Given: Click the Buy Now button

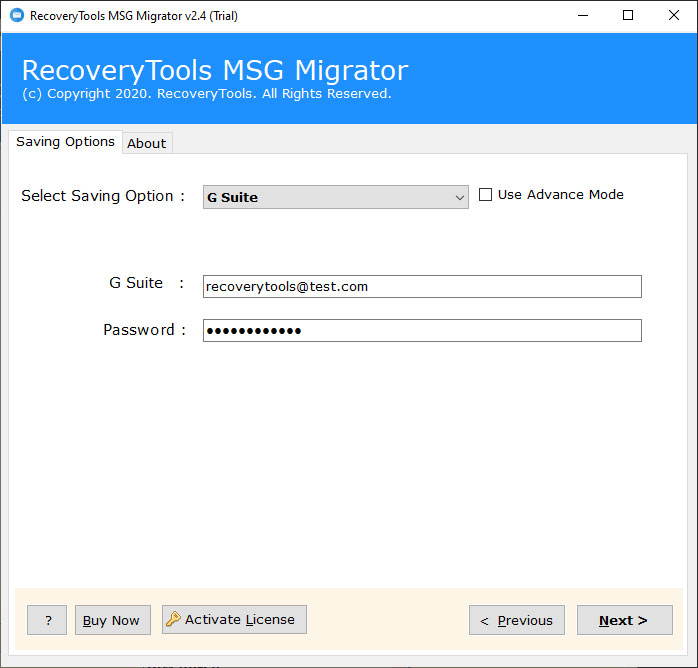Looking at the screenshot, I should [113, 620].
